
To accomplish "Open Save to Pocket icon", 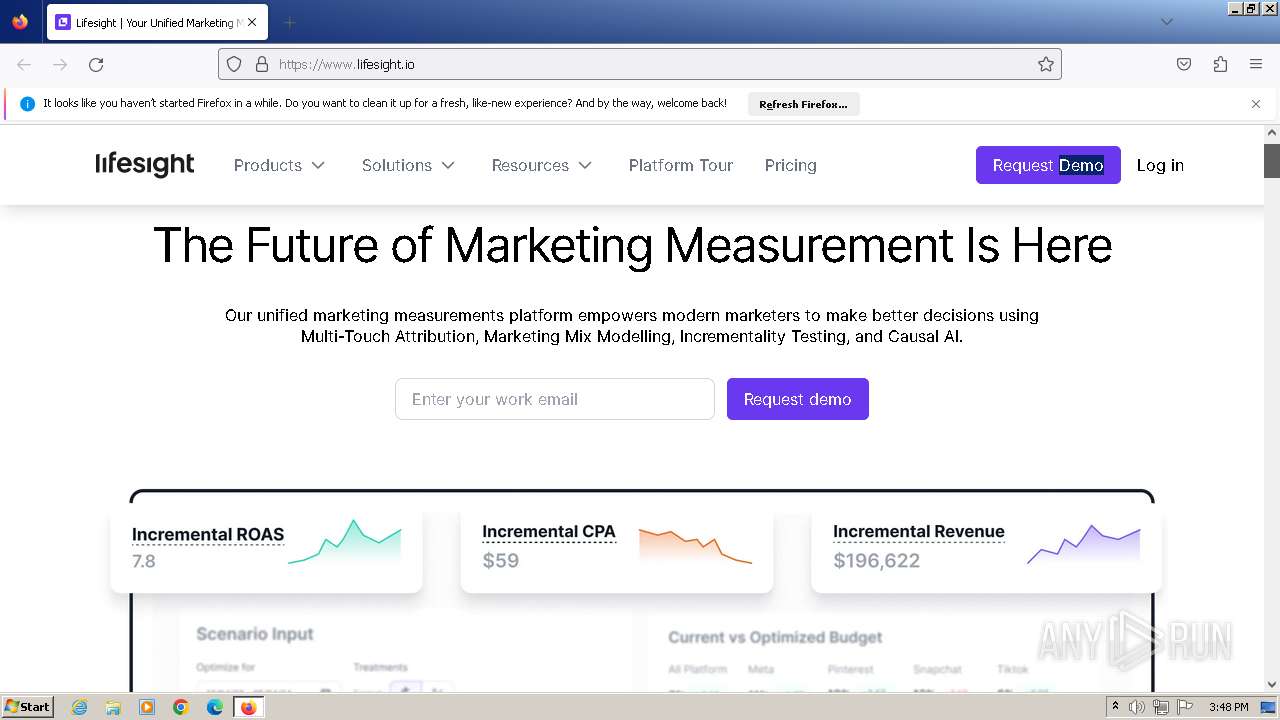I will tap(1184, 64).
